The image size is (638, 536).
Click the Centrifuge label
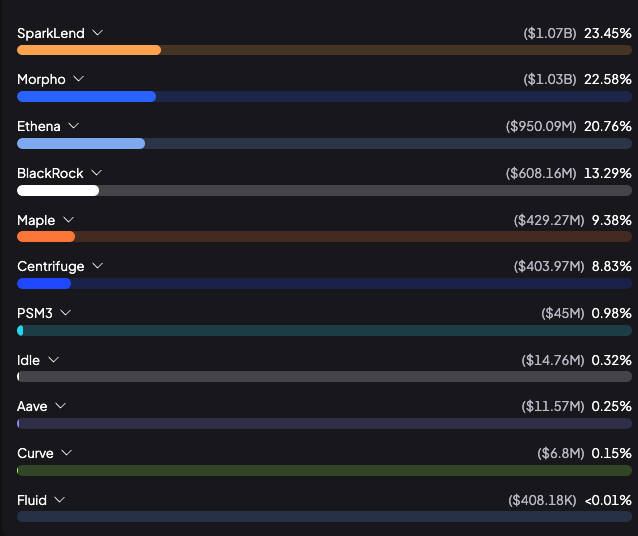click(51, 267)
